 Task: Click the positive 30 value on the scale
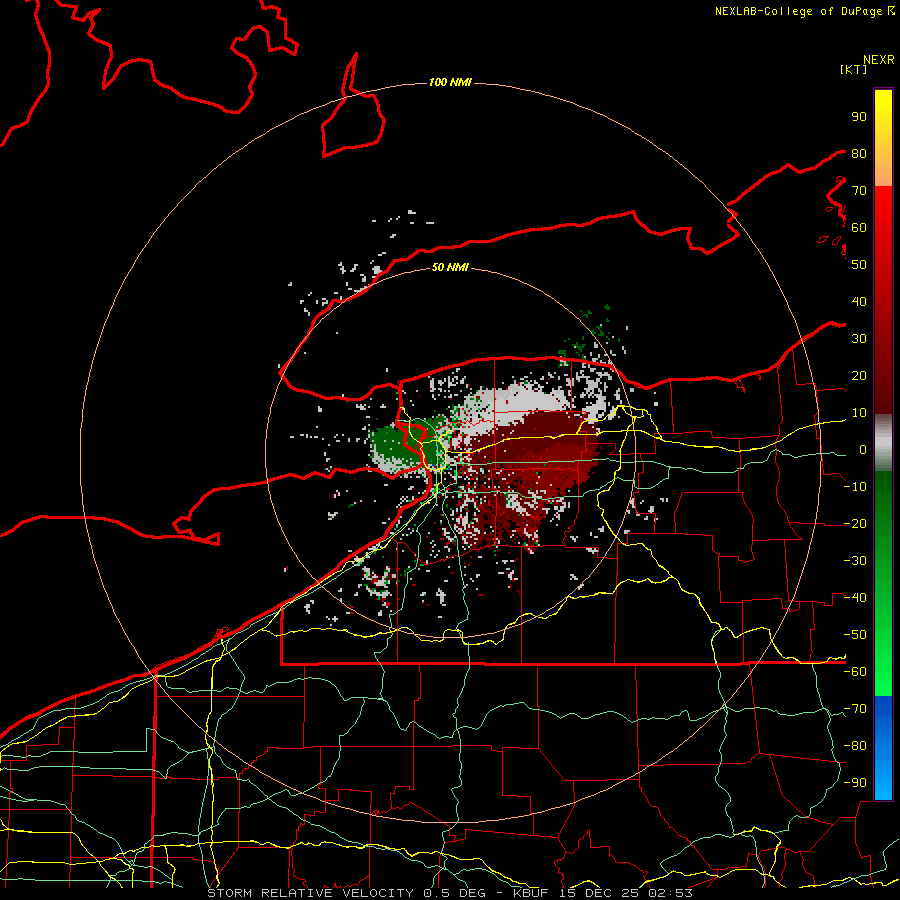click(859, 339)
